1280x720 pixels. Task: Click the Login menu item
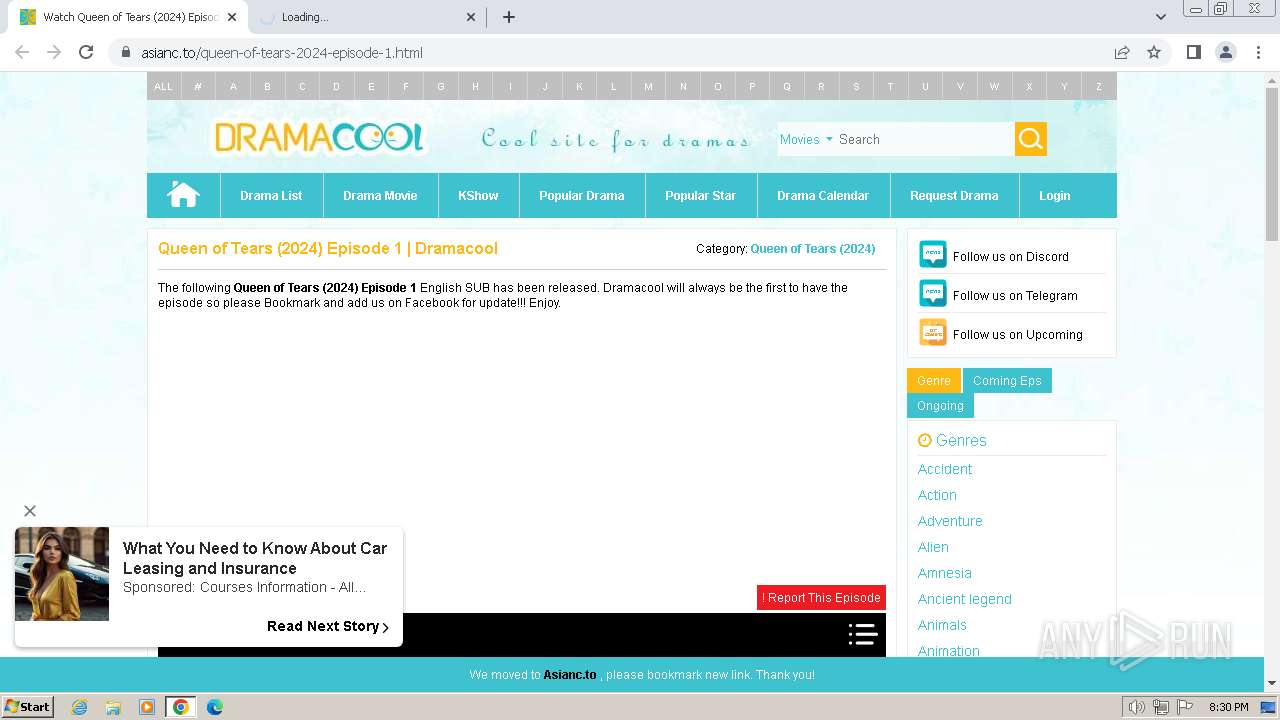pos(1054,195)
